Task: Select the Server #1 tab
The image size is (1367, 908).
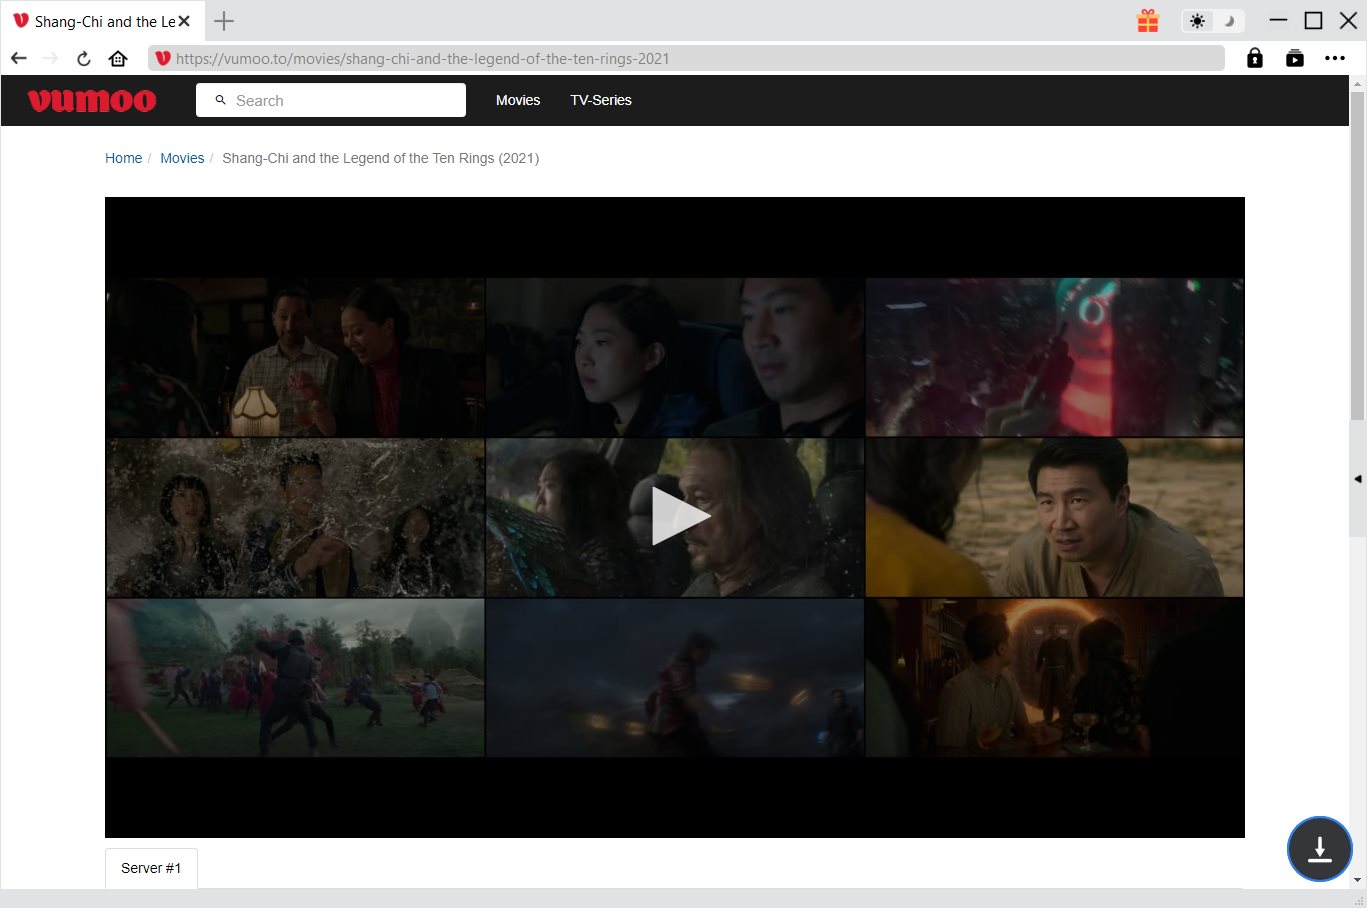Action: coord(151,868)
